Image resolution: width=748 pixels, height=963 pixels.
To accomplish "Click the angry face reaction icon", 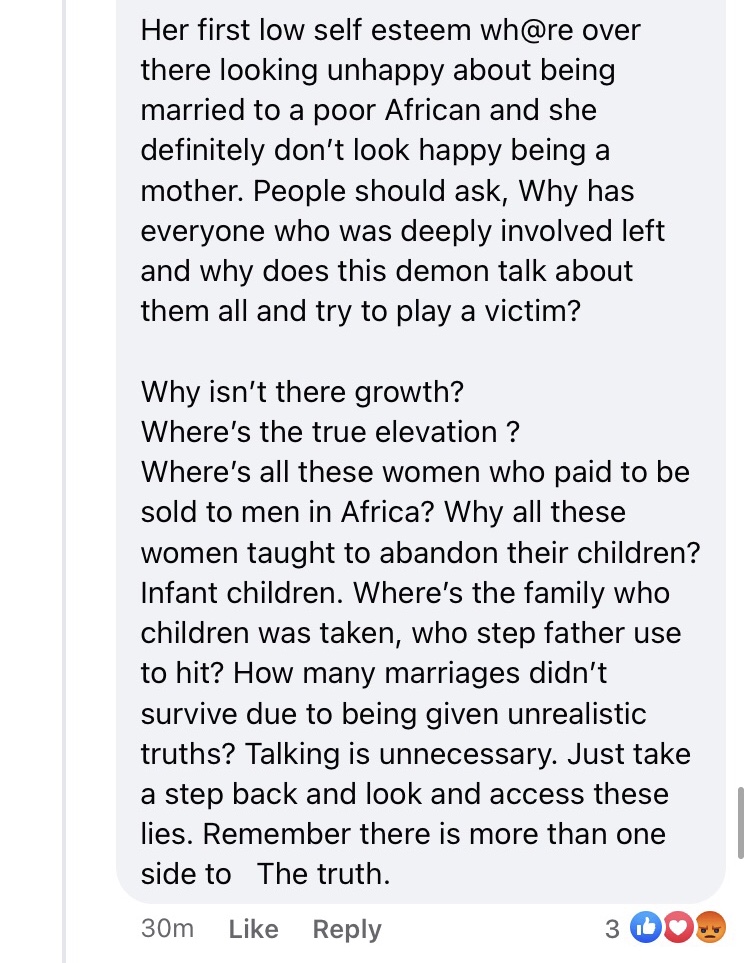I will (709, 929).
